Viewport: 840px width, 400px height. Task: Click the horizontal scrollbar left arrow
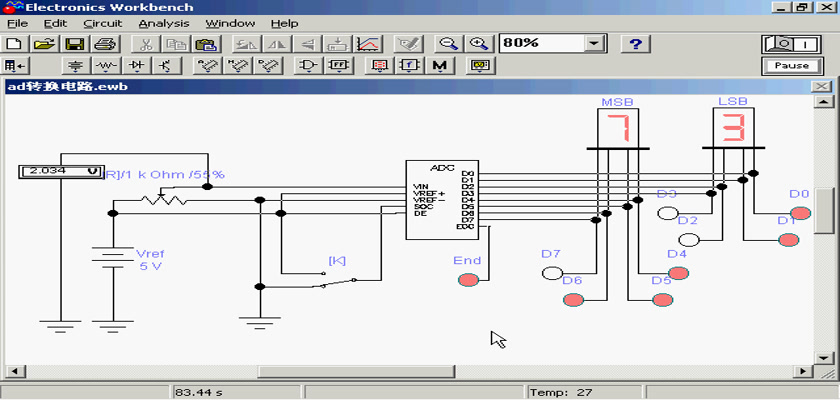13,371
